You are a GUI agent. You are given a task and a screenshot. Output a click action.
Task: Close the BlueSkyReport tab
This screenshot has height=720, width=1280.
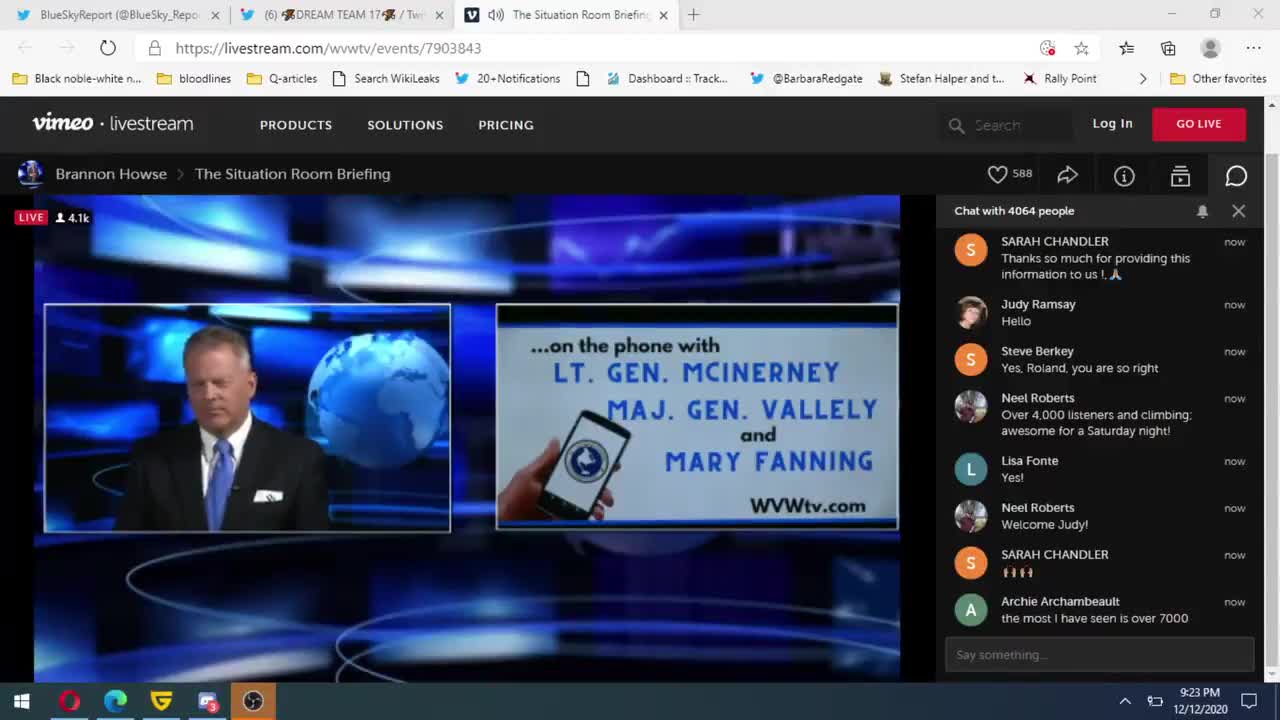(x=214, y=15)
